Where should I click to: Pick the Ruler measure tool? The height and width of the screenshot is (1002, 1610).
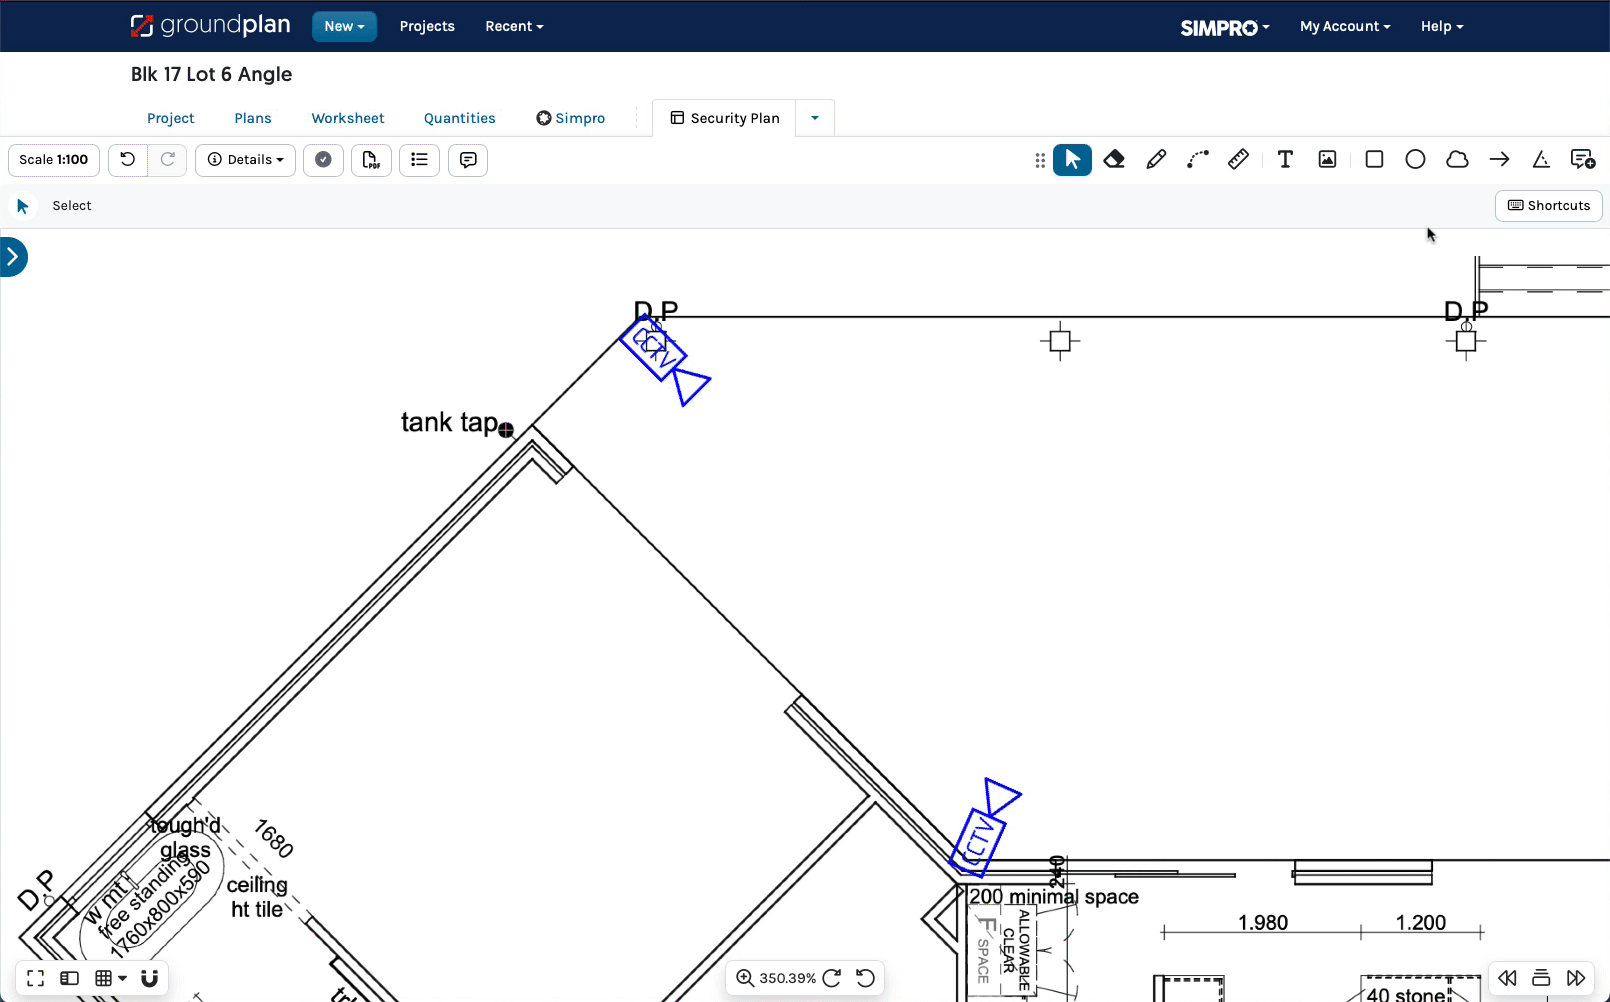(x=1238, y=160)
